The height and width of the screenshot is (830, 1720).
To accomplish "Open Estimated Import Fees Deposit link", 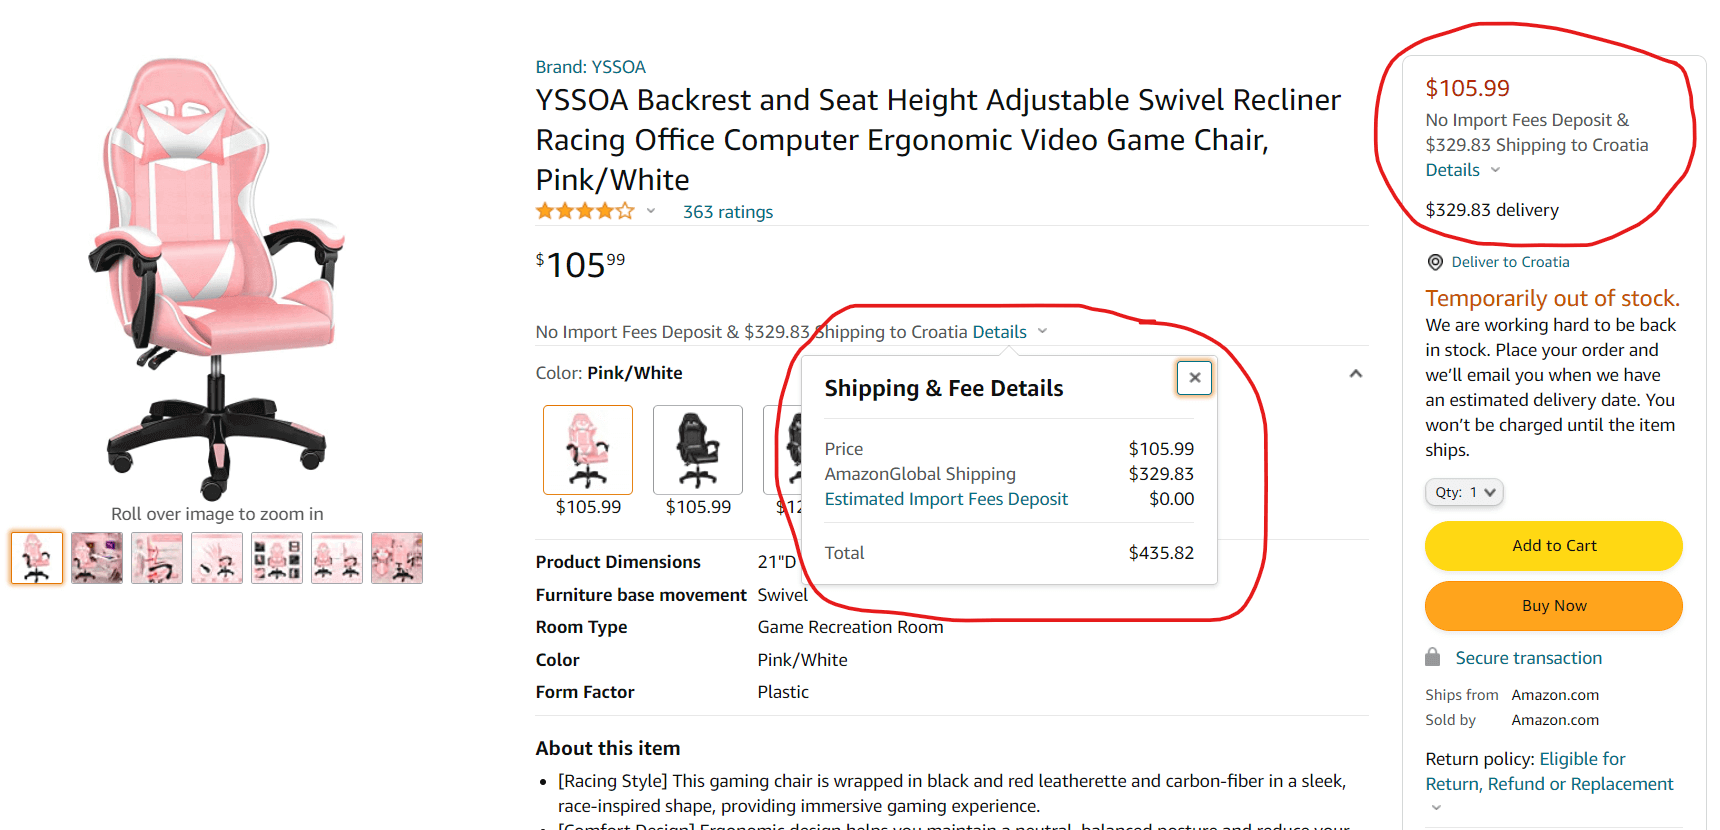I will 946,499.
